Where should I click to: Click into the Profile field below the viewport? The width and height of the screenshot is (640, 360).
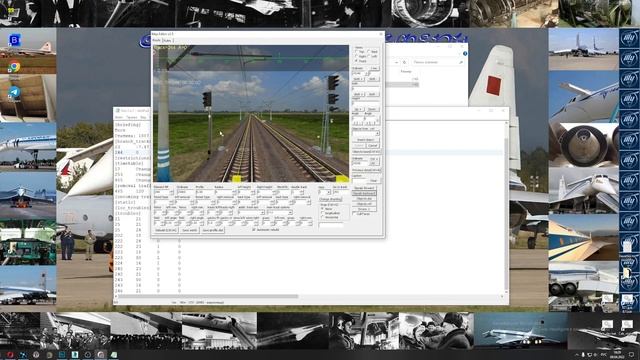coord(204,192)
